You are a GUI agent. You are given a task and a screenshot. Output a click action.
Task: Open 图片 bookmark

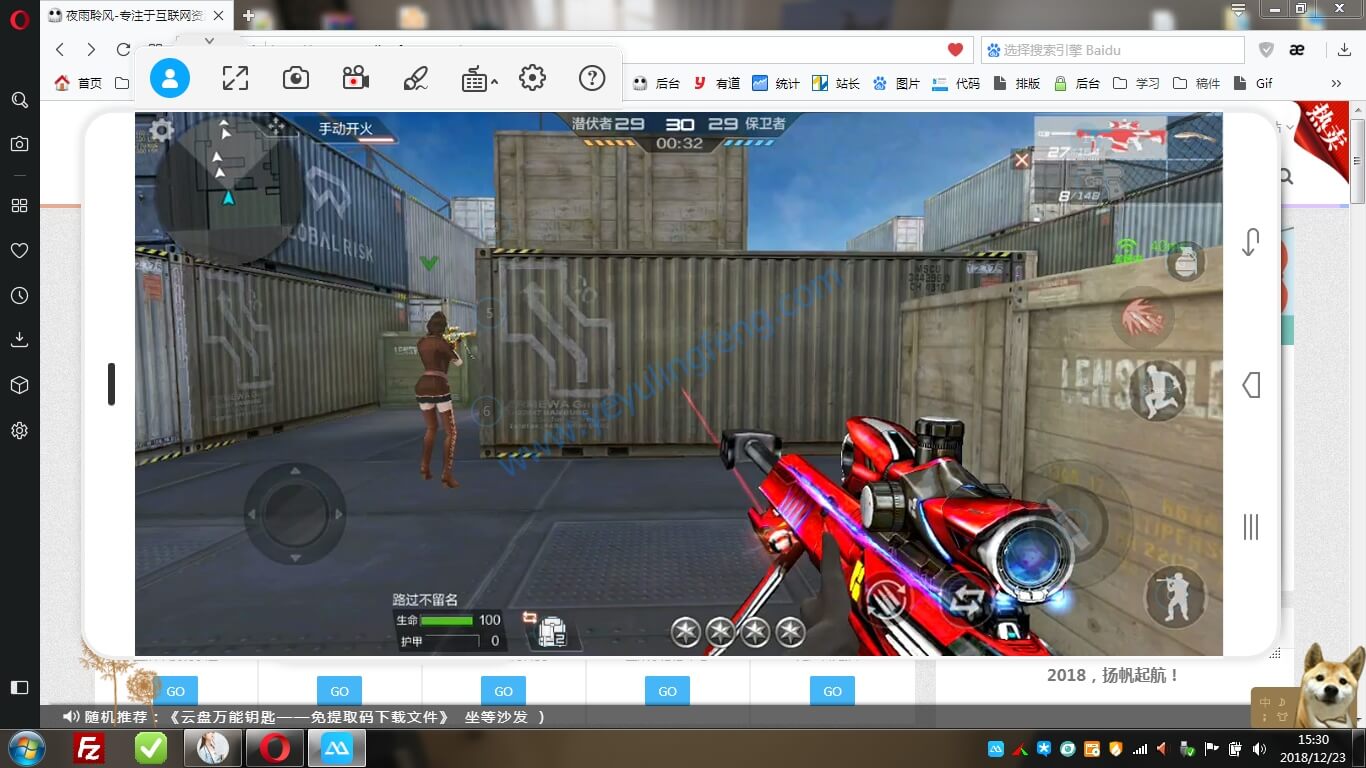[896, 84]
